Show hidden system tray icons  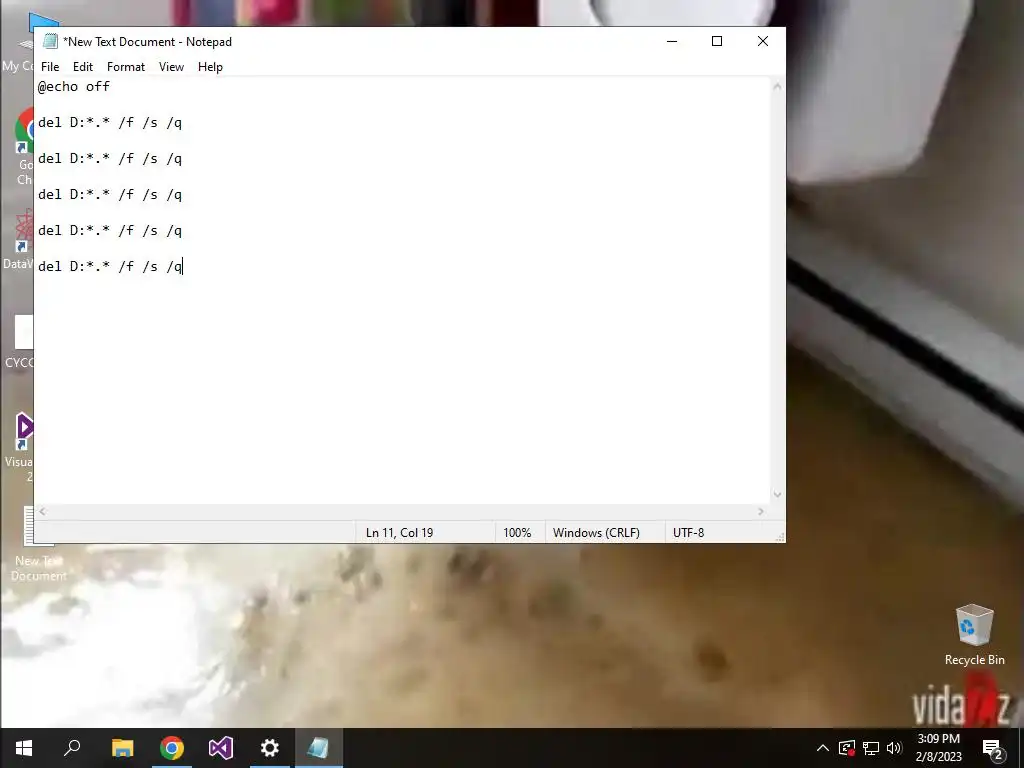click(823, 748)
